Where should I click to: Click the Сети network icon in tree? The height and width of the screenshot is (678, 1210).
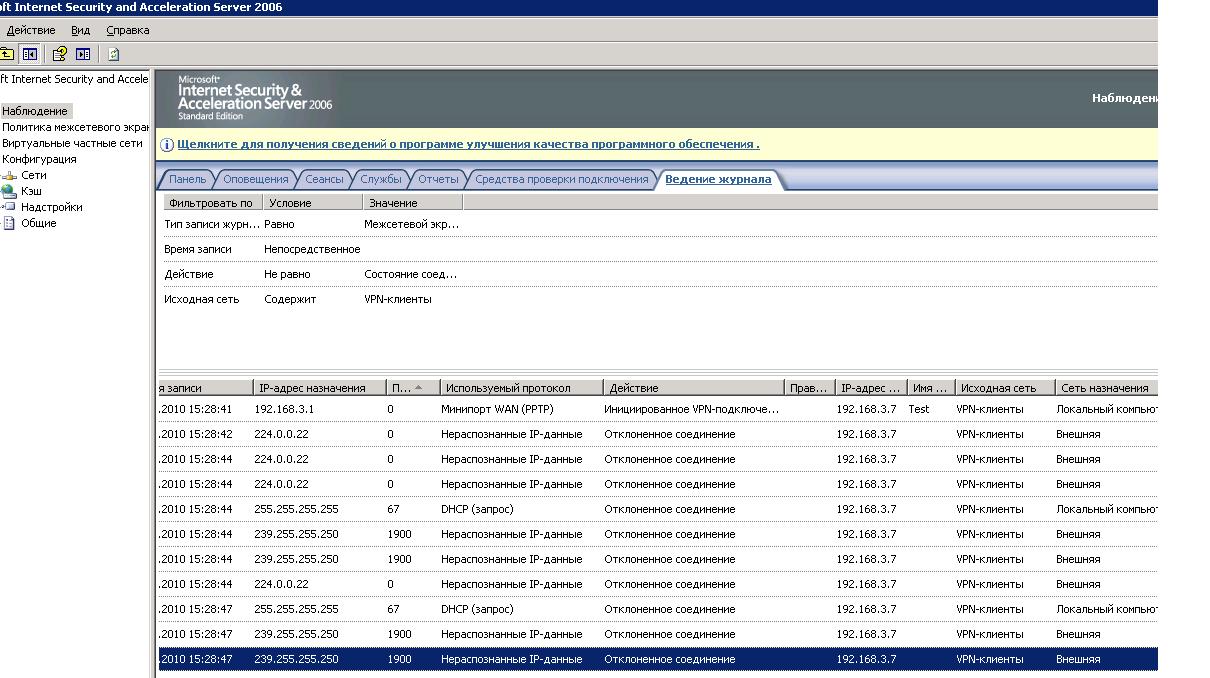pyautogui.click(x=9, y=175)
